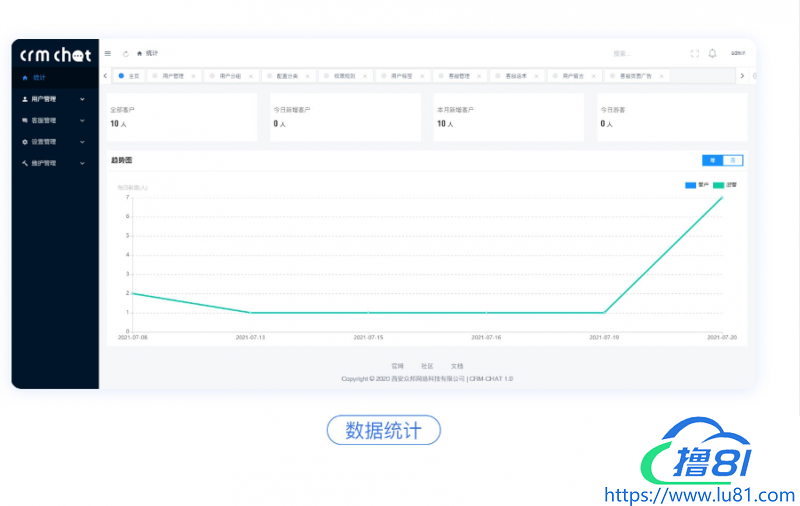Expand the 设置管理 chevron

tap(82, 141)
